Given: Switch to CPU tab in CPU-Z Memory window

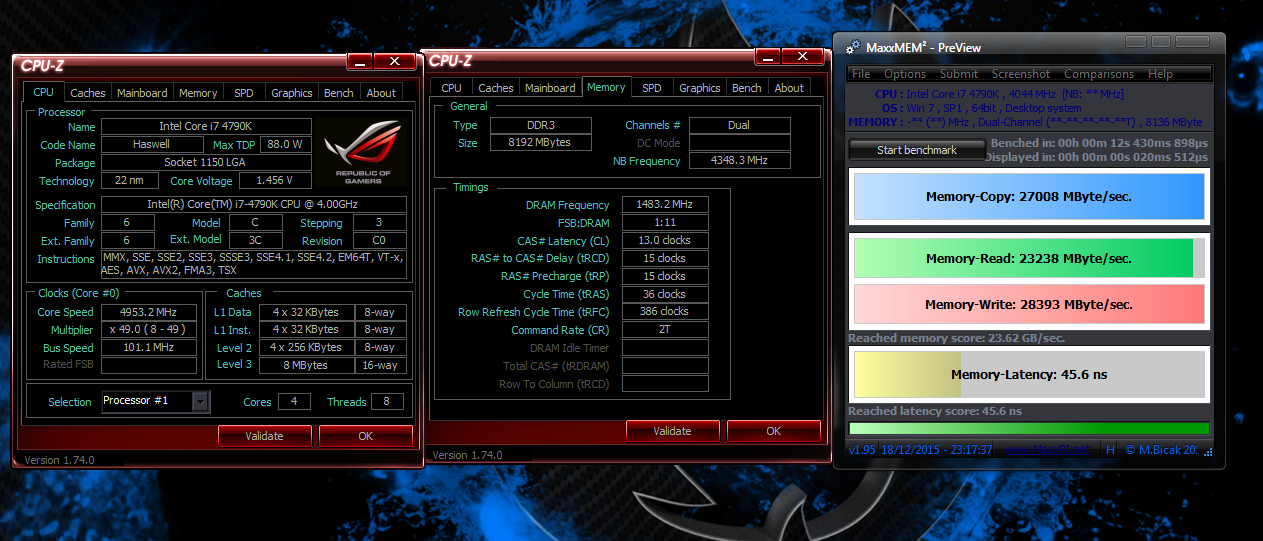Looking at the screenshot, I should point(452,88).
